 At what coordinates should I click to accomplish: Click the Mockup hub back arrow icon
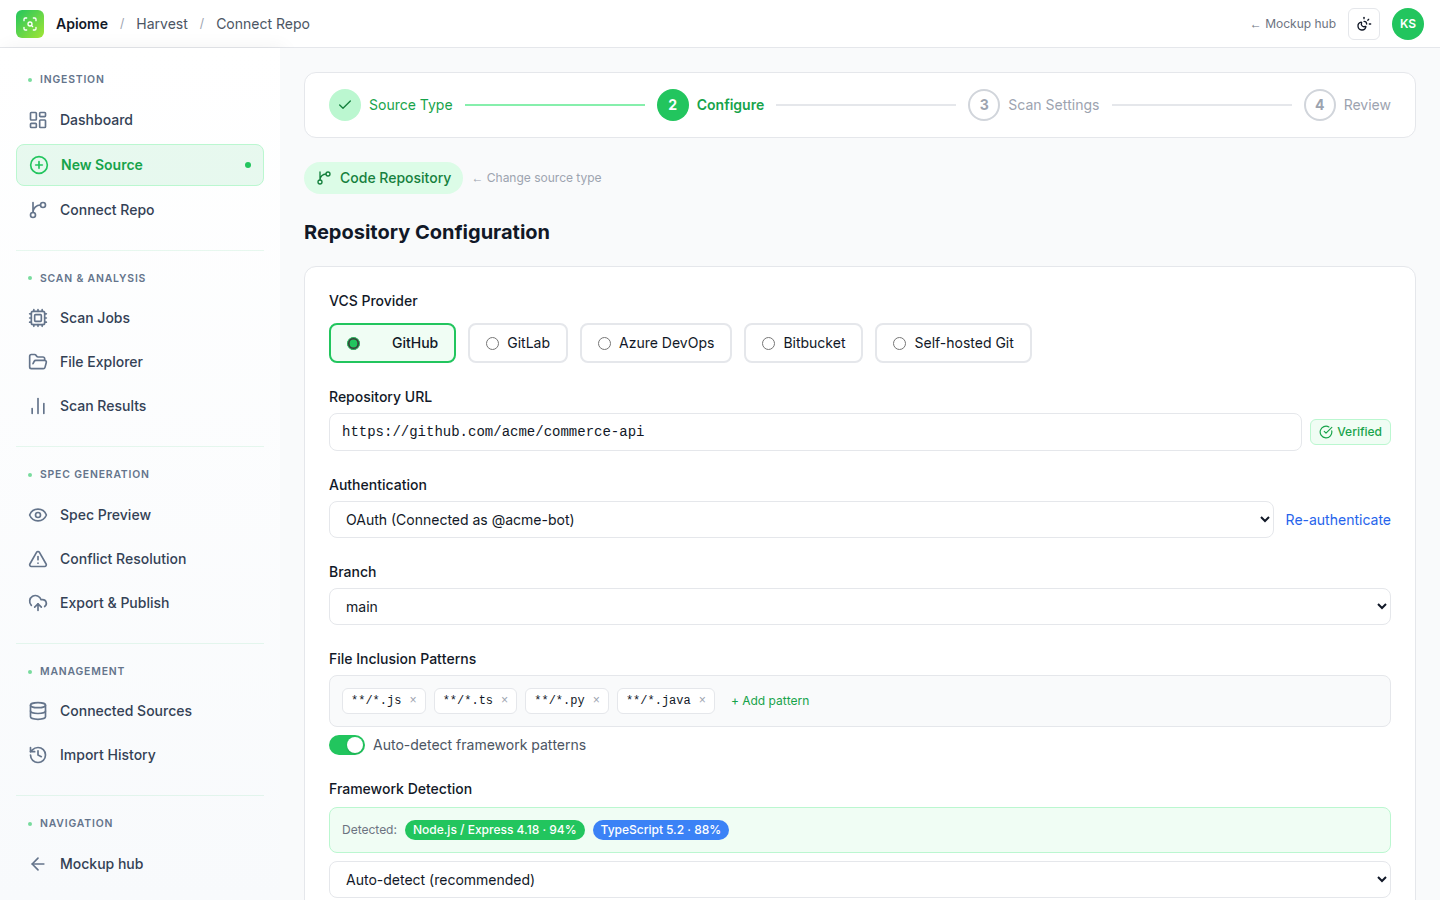[x=38, y=864]
